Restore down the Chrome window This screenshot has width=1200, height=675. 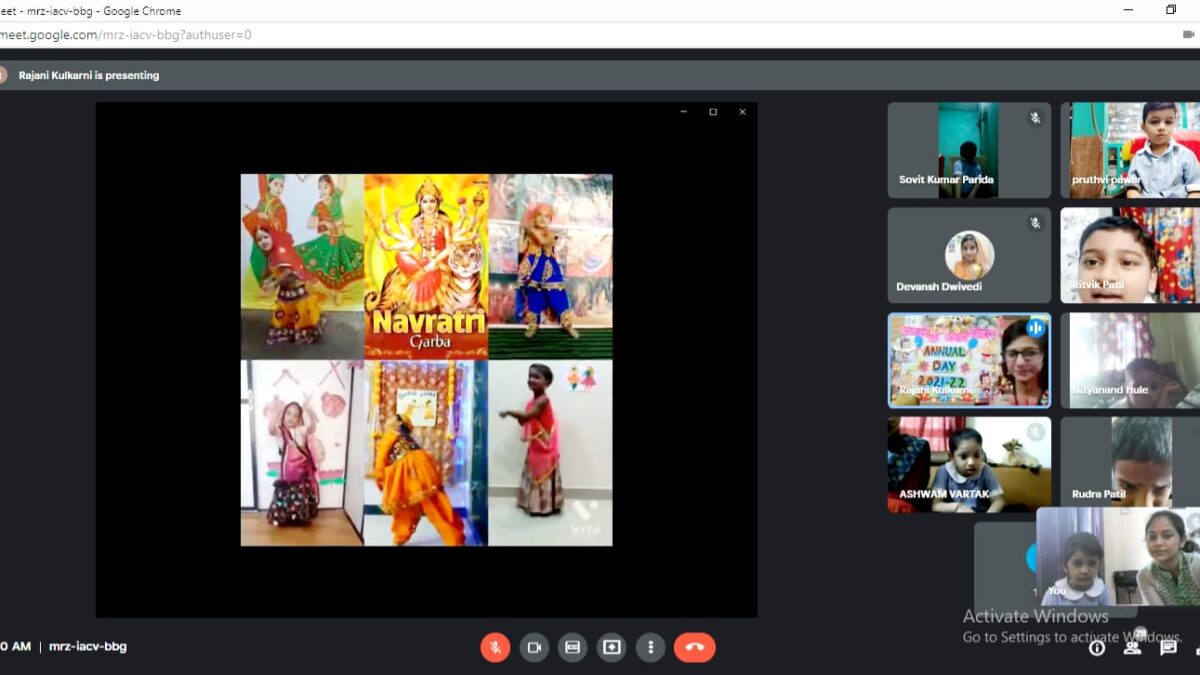(x=1171, y=10)
